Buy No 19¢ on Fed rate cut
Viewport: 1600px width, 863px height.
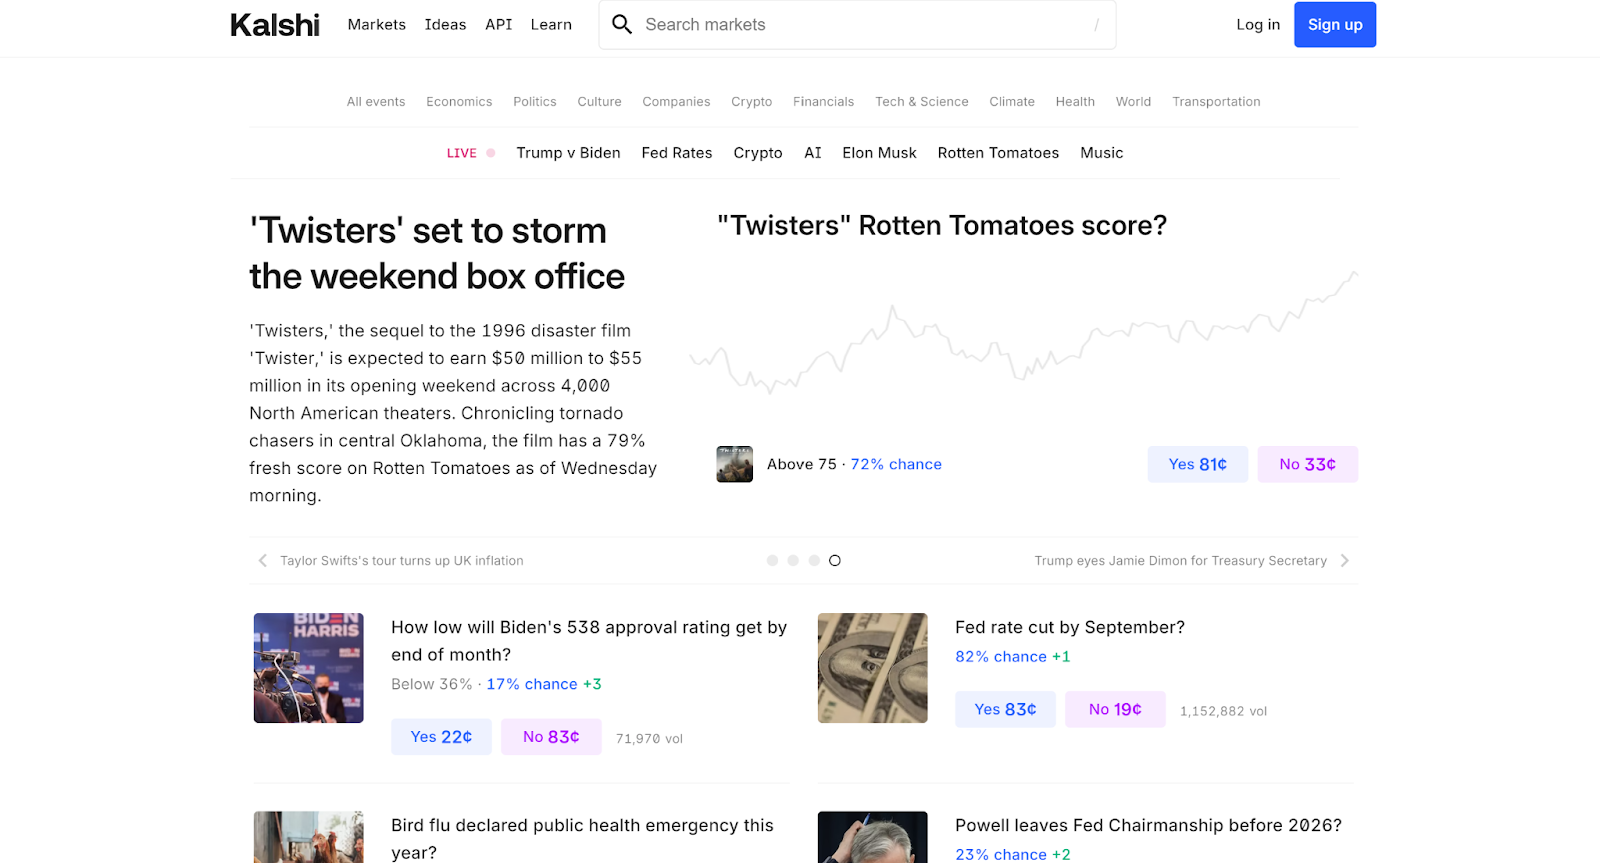(x=1115, y=709)
